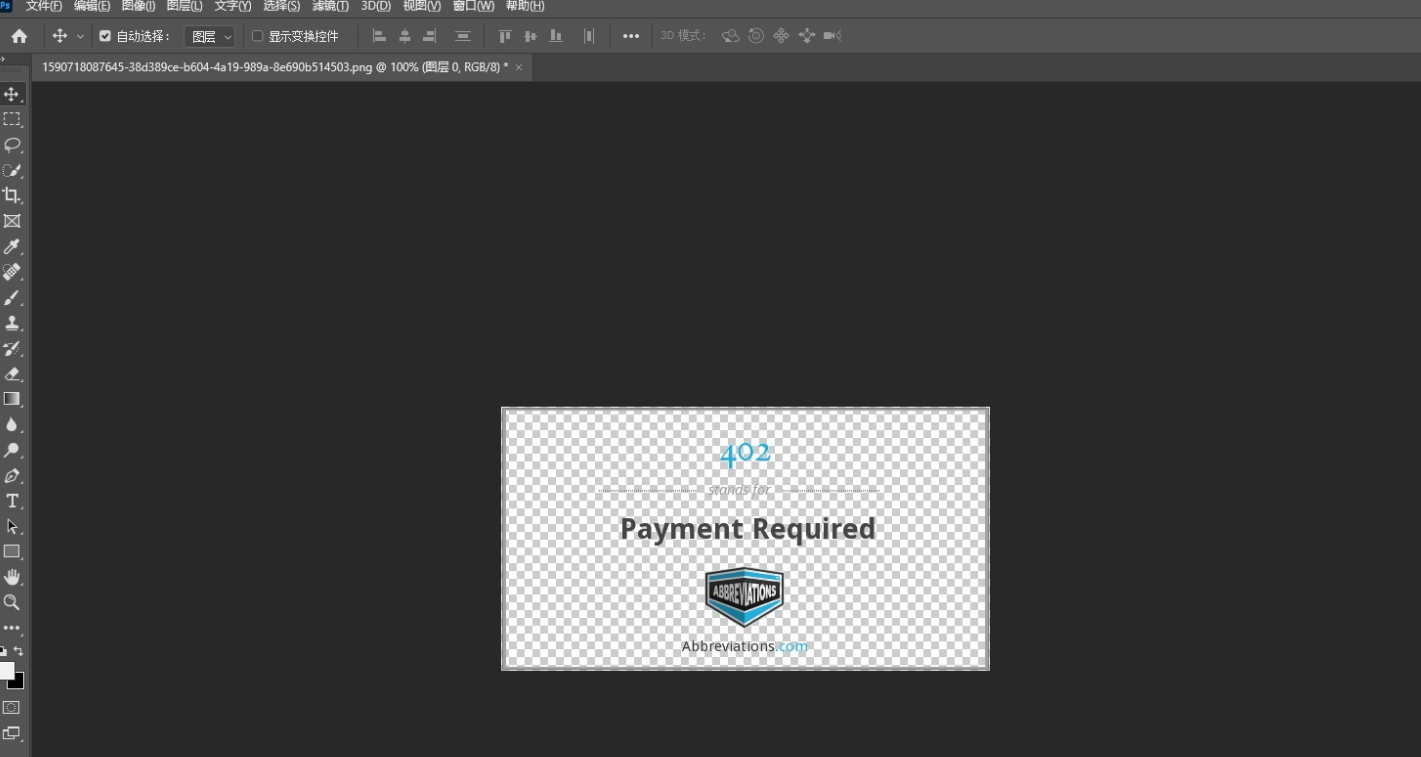
Task: Select the Eraser tool
Action: pos(12,374)
